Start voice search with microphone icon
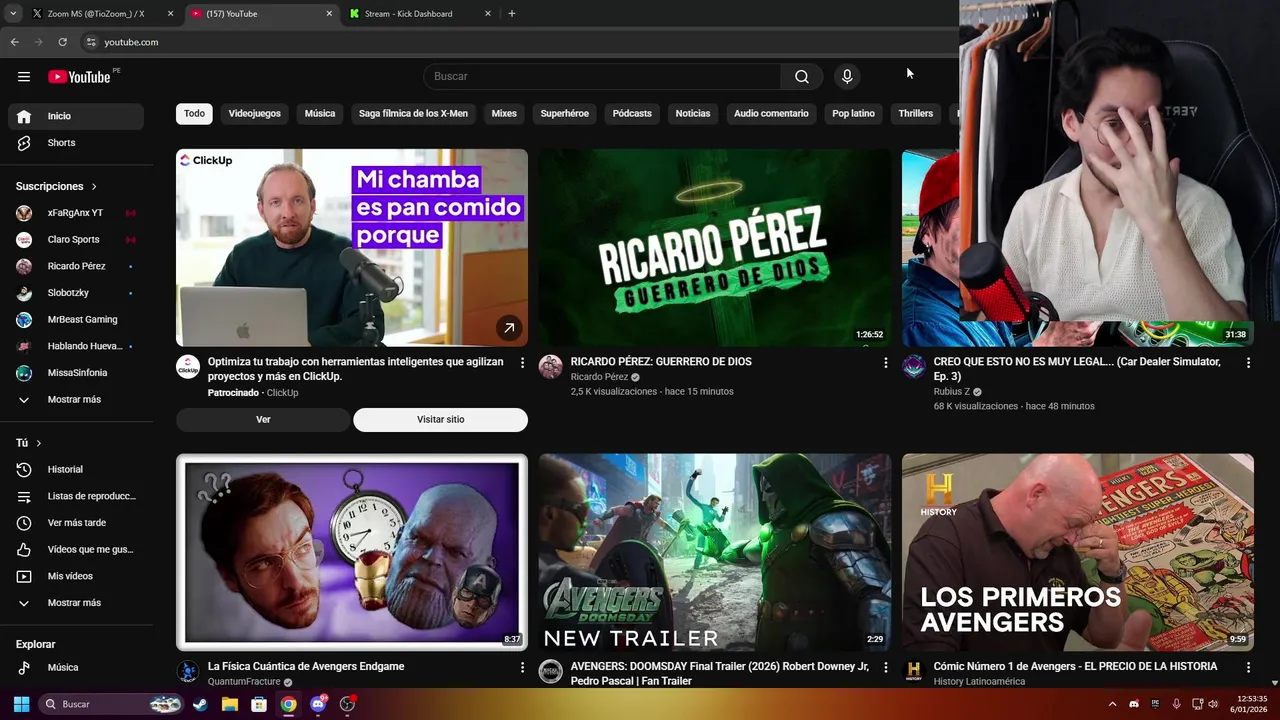 tap(847, 77)
